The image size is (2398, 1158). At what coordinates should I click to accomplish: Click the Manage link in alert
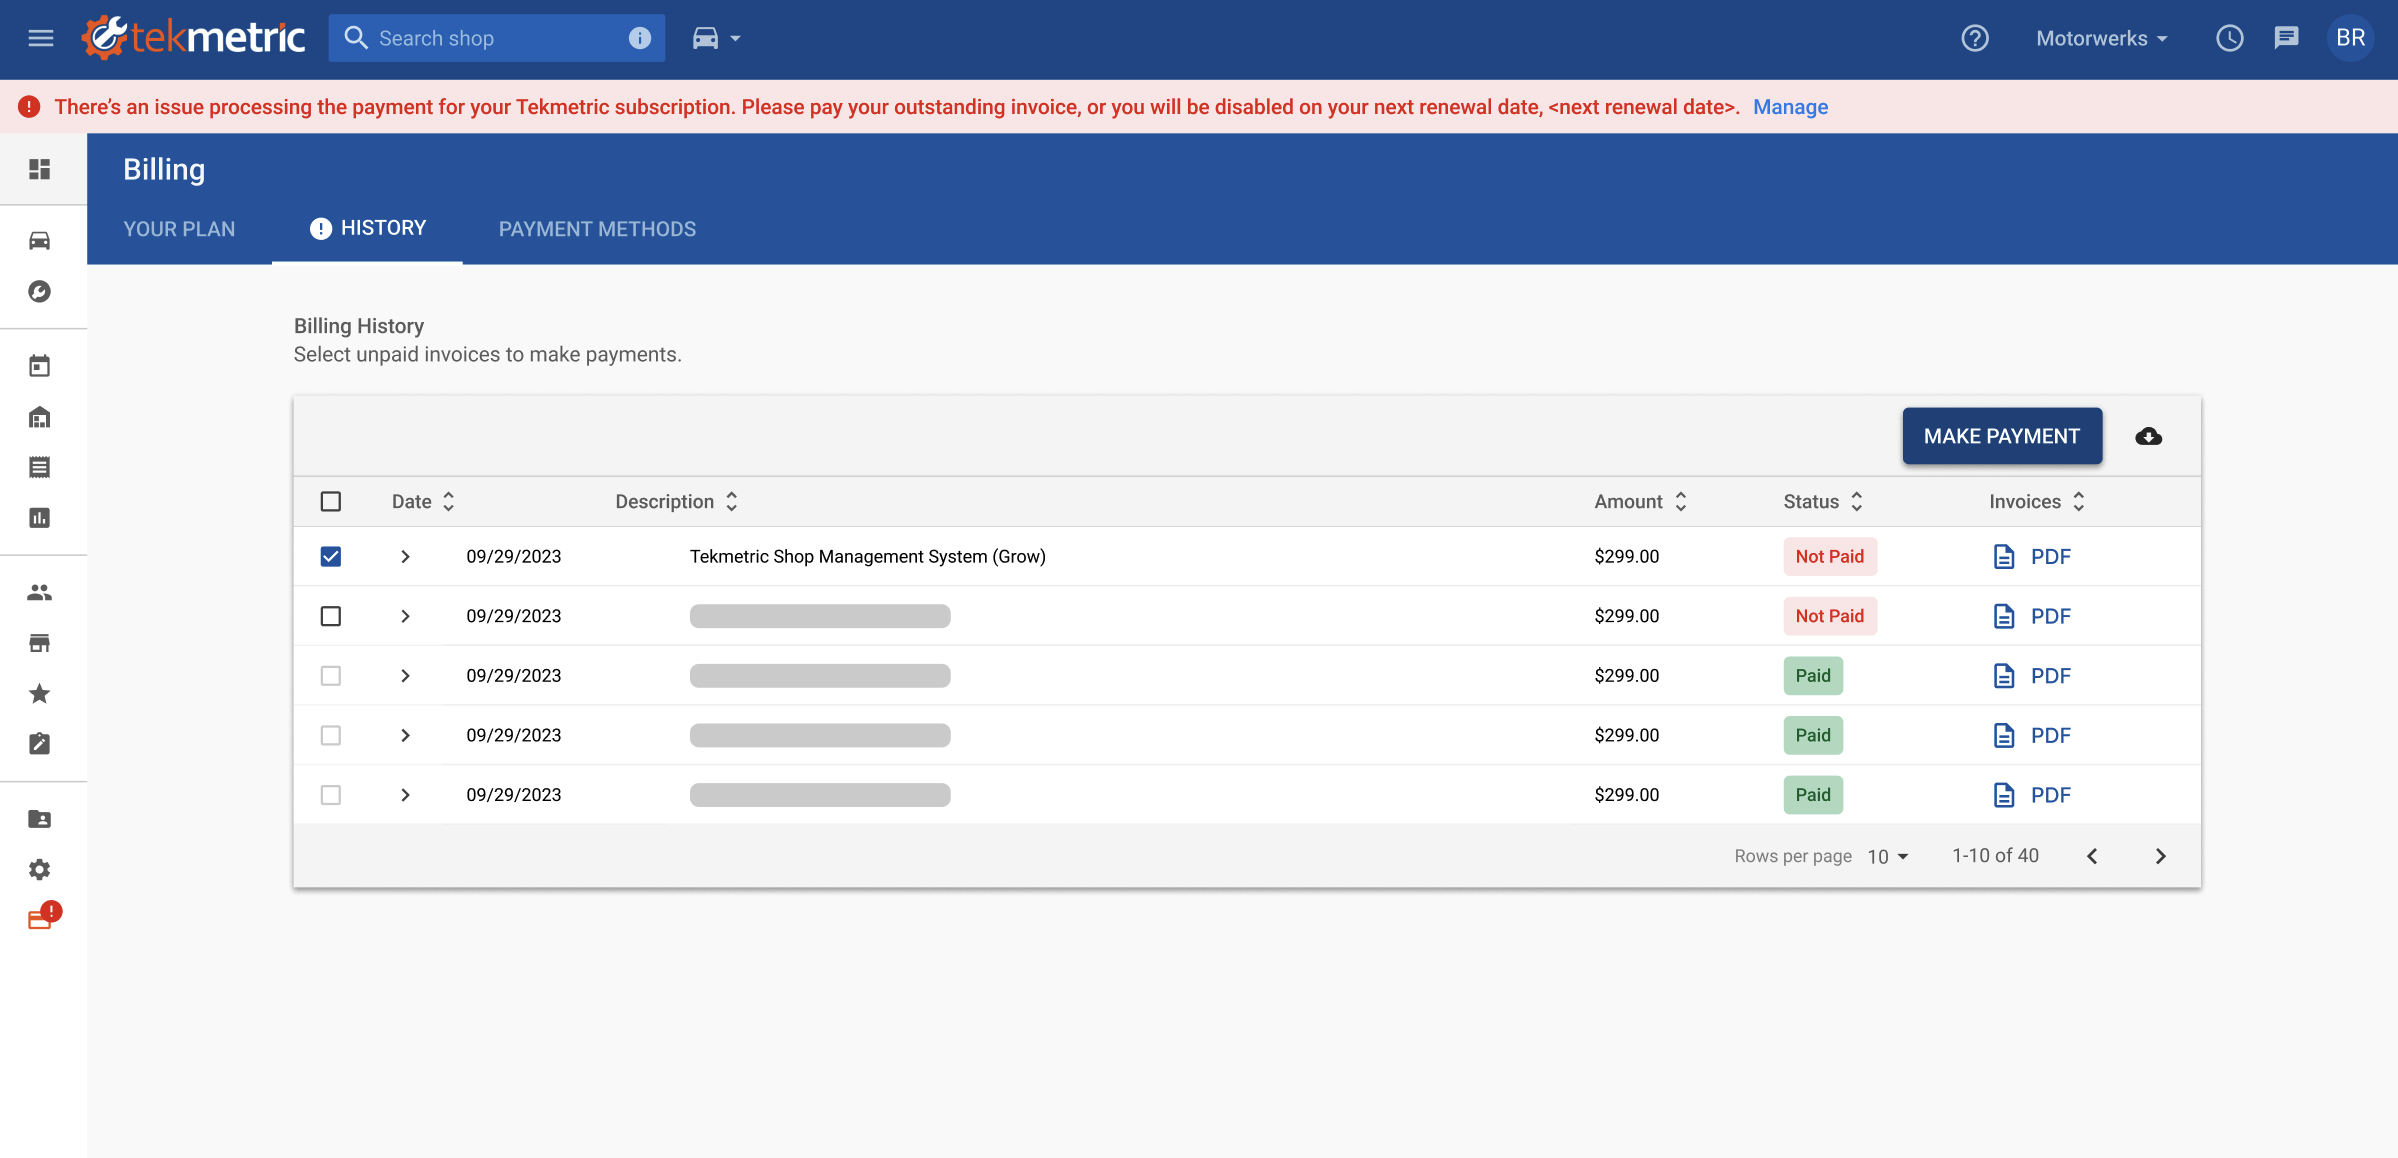[1790, 107]
